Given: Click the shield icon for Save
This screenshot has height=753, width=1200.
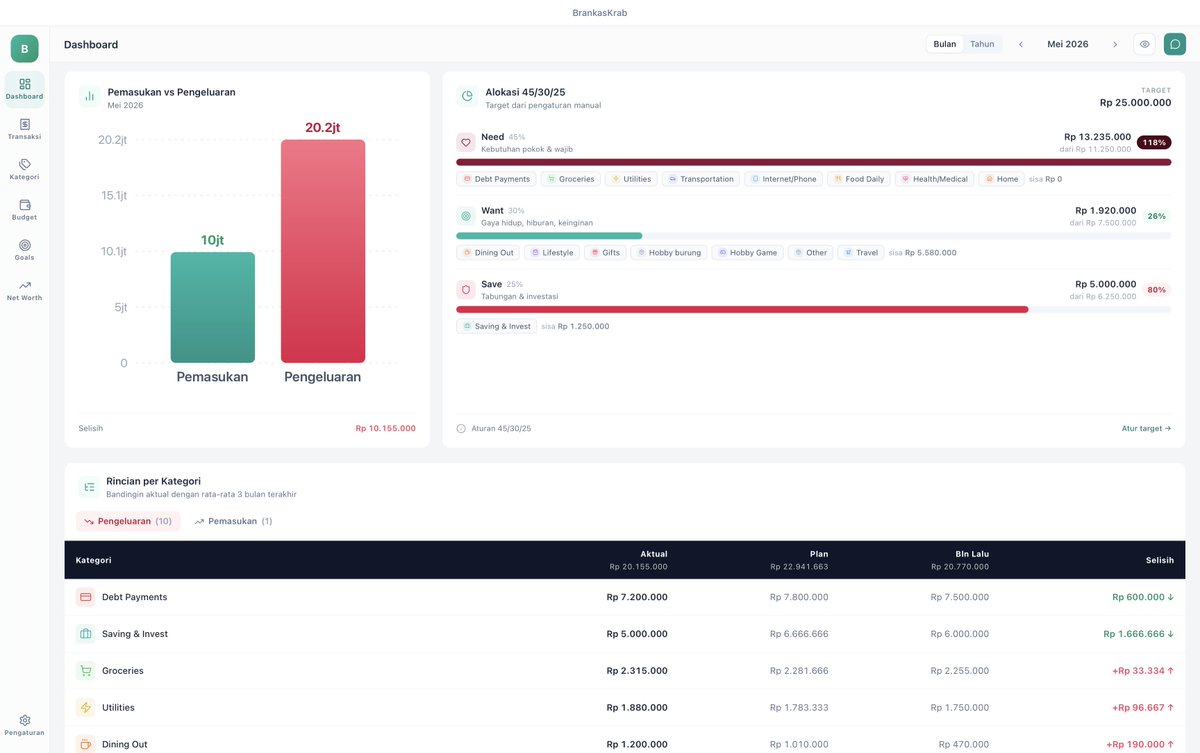Looking at the screenshot, I should 465,289.
